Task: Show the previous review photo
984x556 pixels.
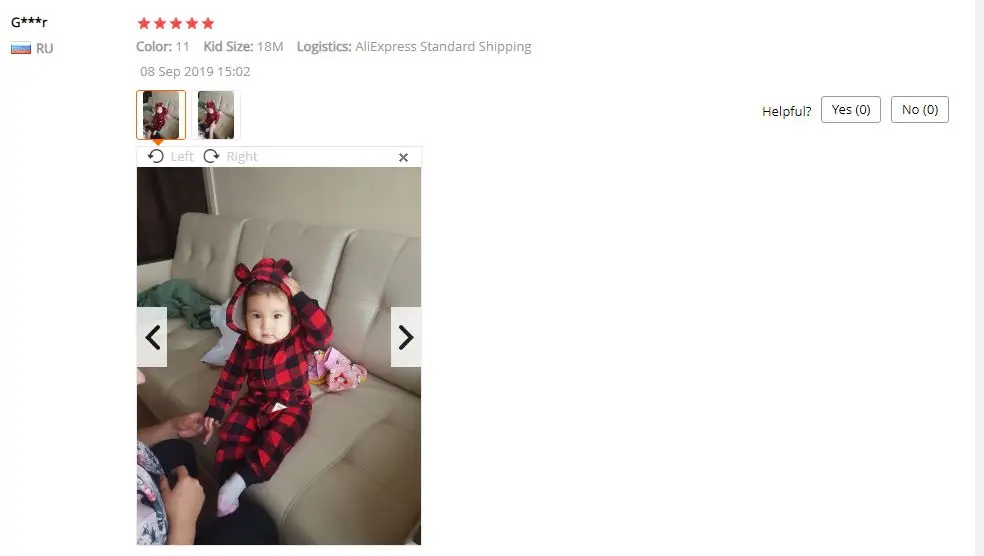Action: pos(152,338)
